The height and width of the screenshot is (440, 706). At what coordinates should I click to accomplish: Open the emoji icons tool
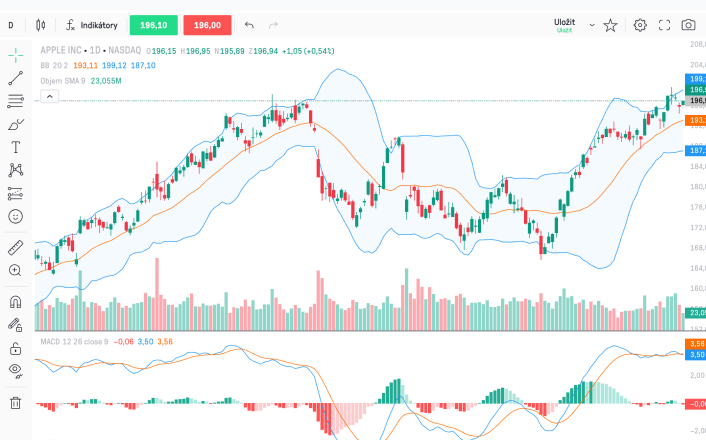16,217
